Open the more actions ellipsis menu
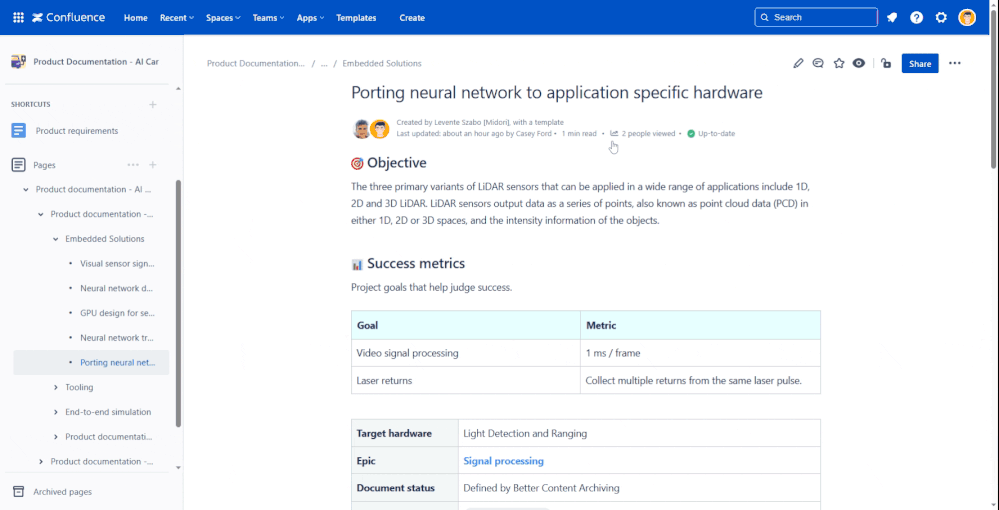The width and height of the screenshot is (999, 510). tap(954, 63)
